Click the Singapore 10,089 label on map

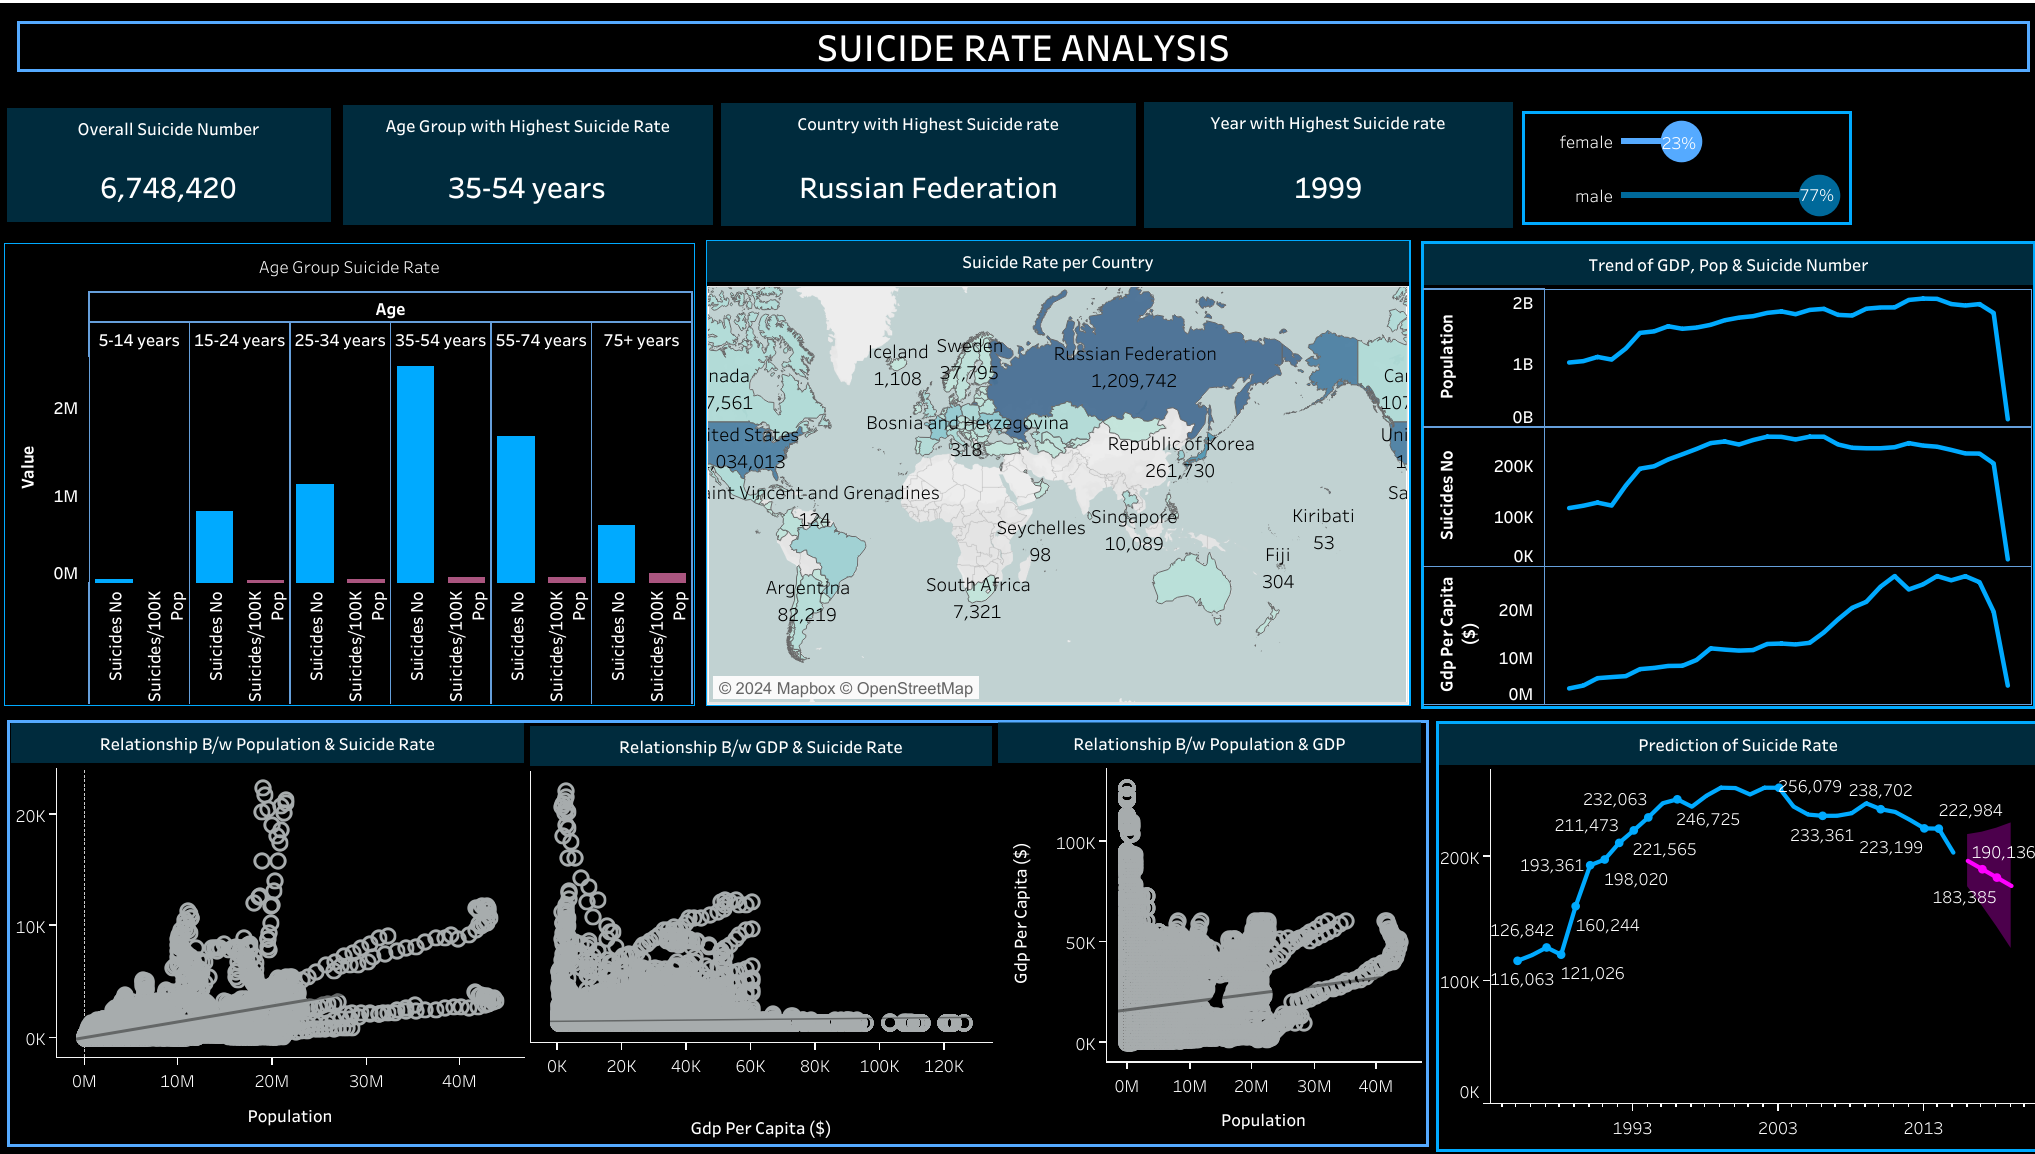point(1133,530)
